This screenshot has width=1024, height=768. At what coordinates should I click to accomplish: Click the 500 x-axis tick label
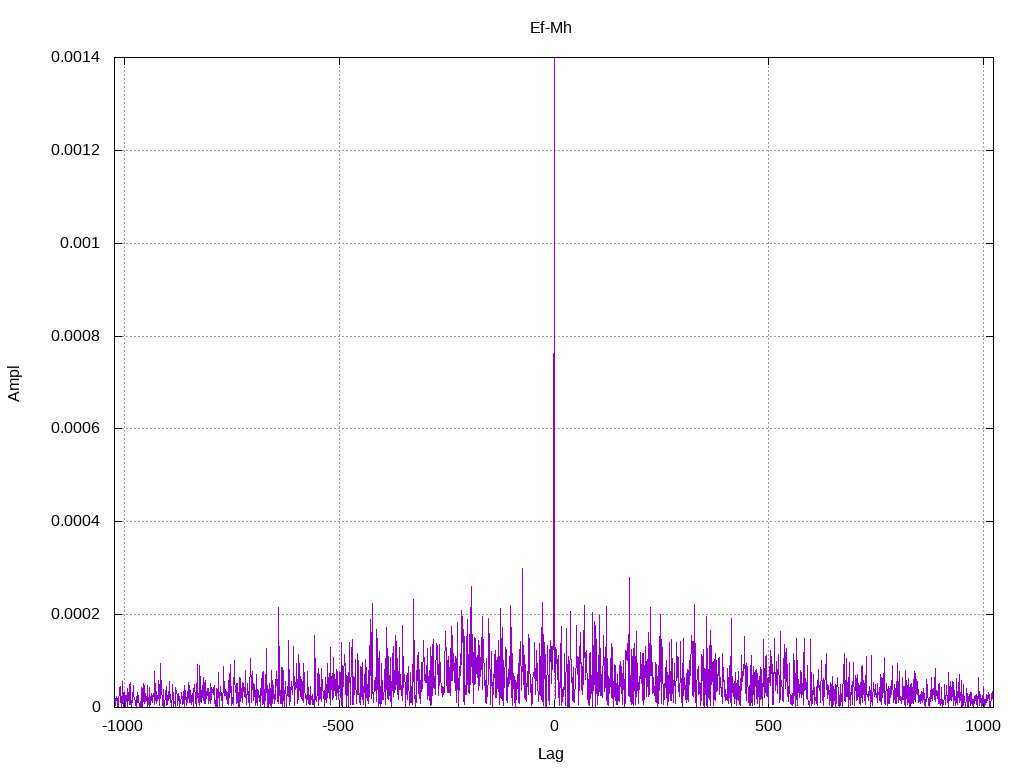(x=768, y=726)
